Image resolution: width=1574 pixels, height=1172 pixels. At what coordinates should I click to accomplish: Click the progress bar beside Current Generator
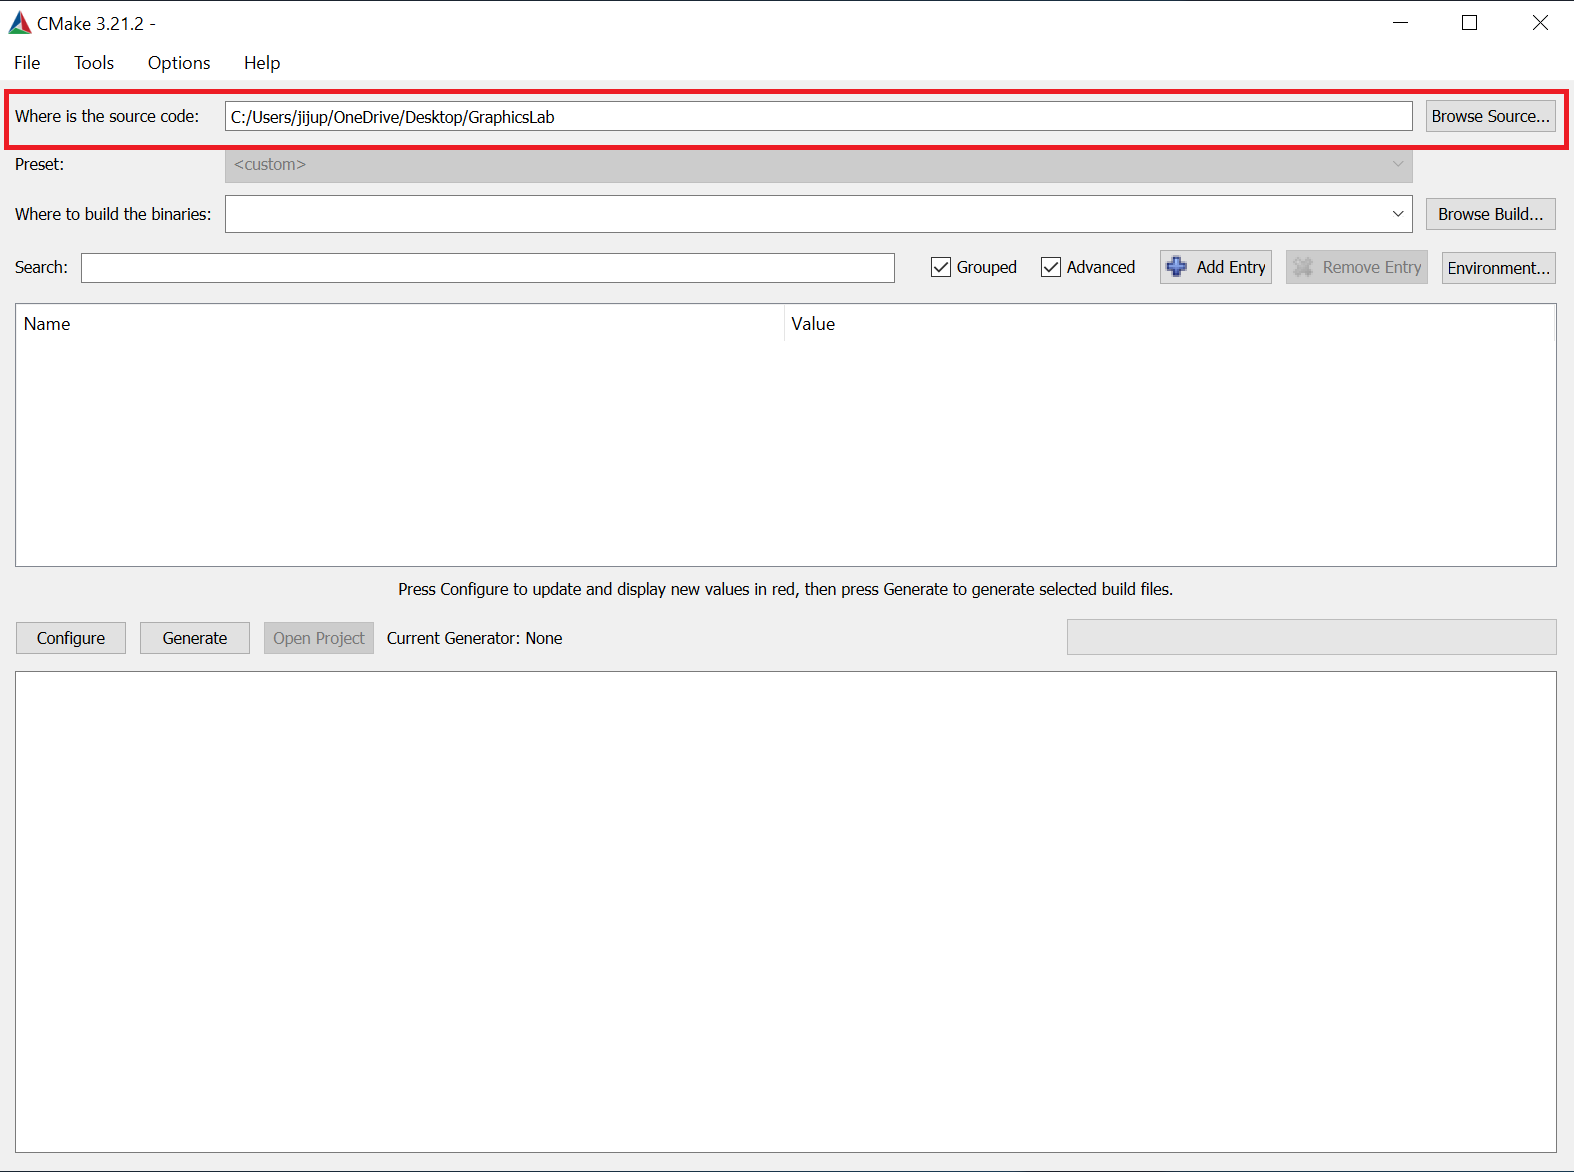(1311, 637)
